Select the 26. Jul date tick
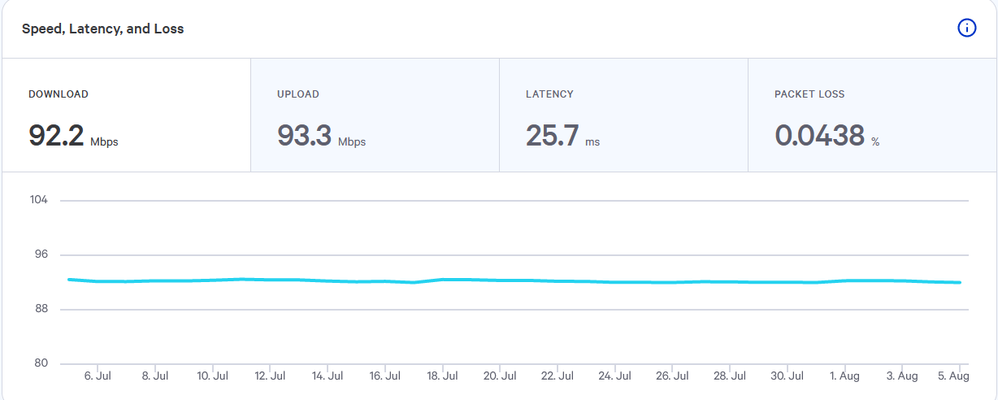 click(672, 377)
